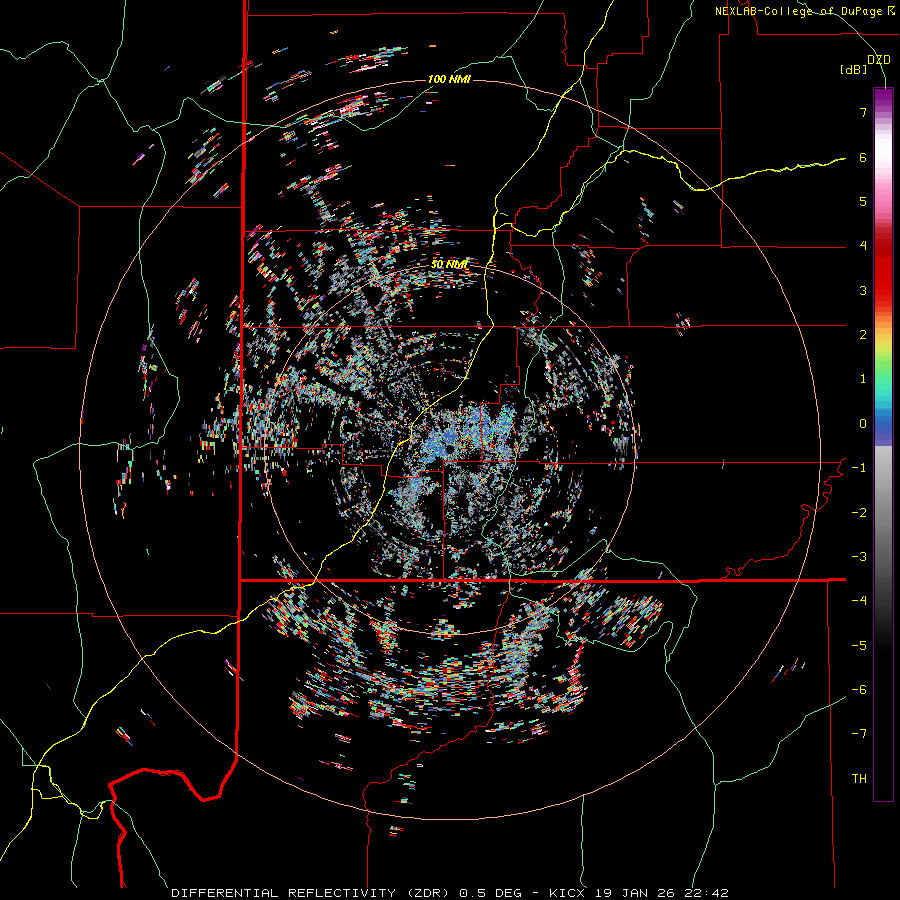Select the -7 dB tick label
This screenshot has width=900, height=900.
[859, 734]
